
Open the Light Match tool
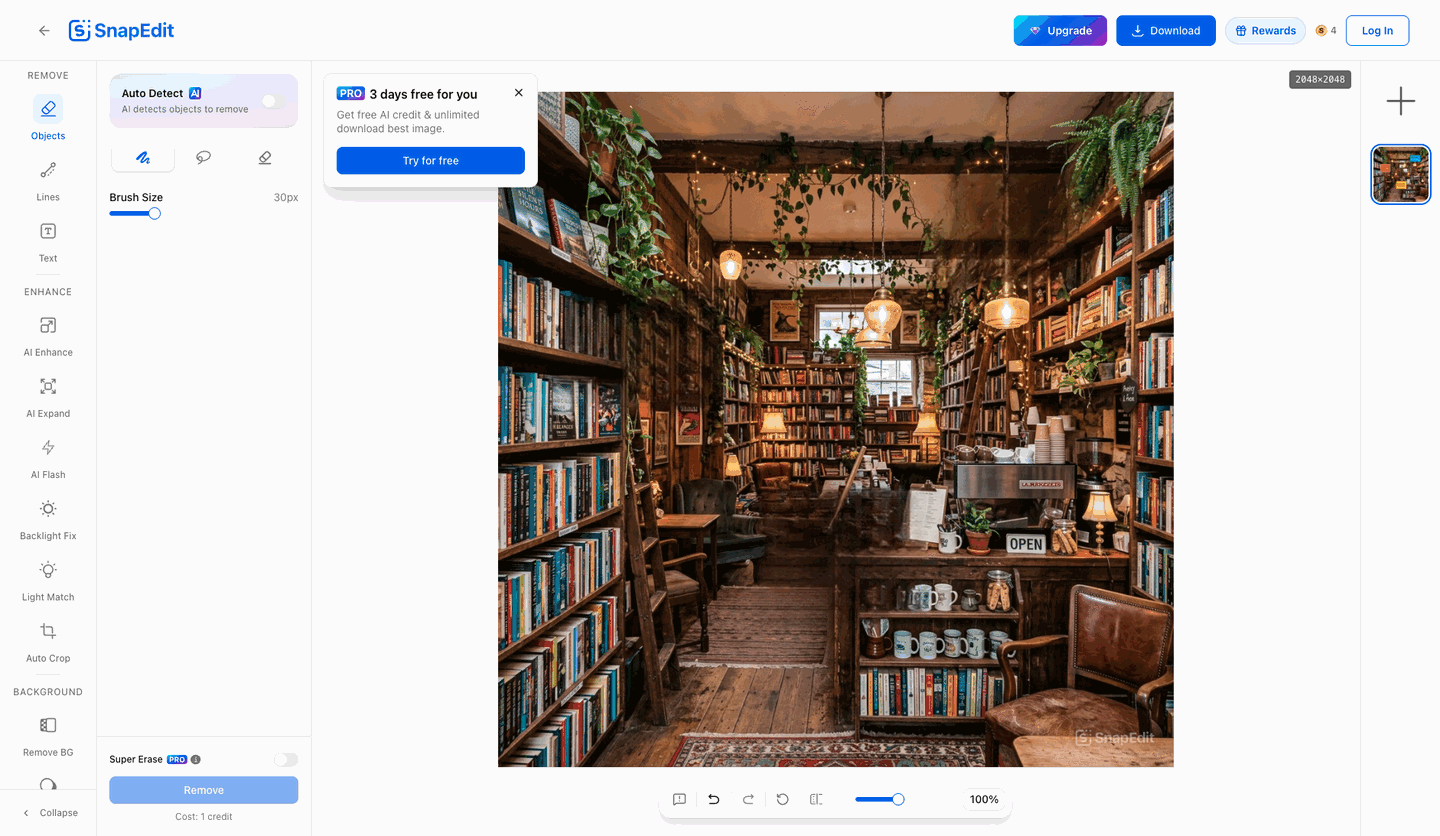48,580
